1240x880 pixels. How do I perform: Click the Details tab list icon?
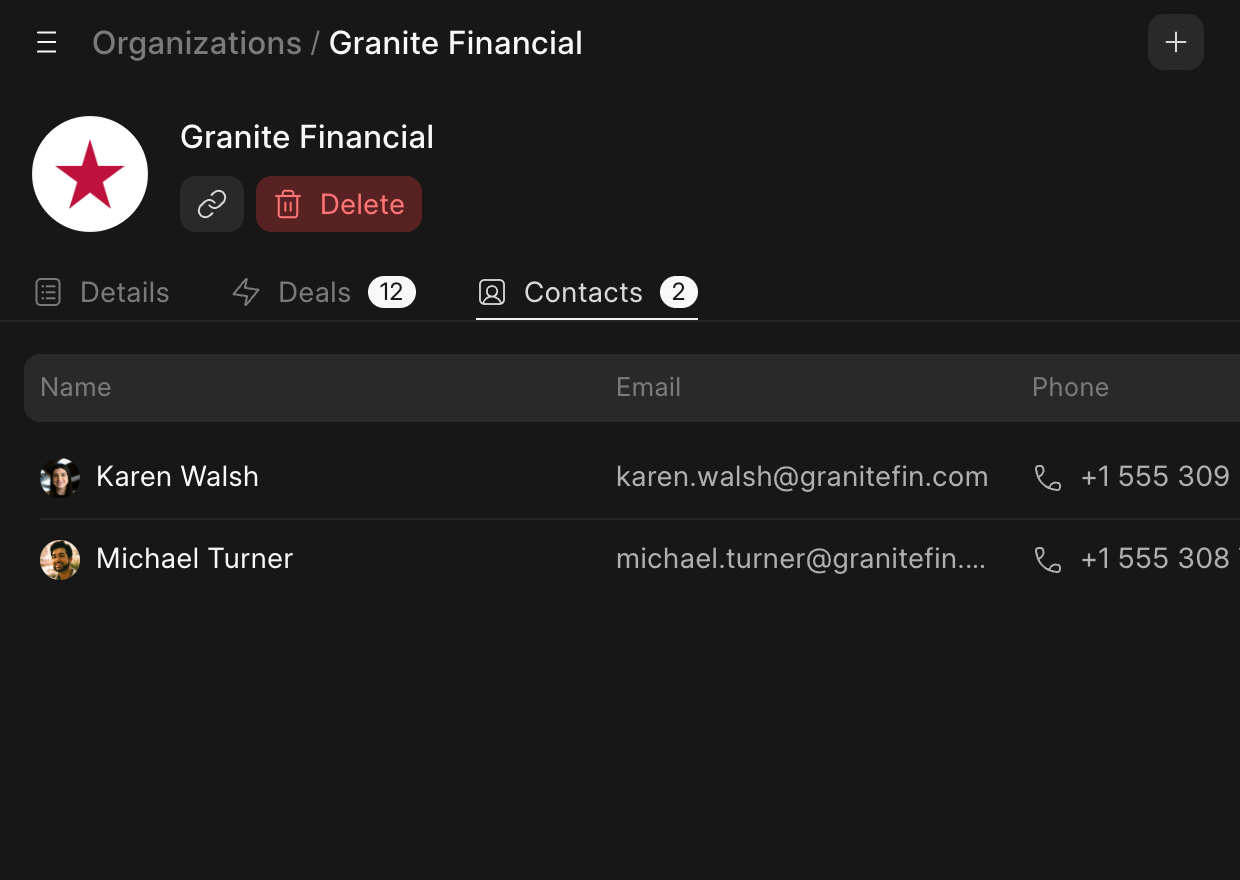tap(48, 292)
